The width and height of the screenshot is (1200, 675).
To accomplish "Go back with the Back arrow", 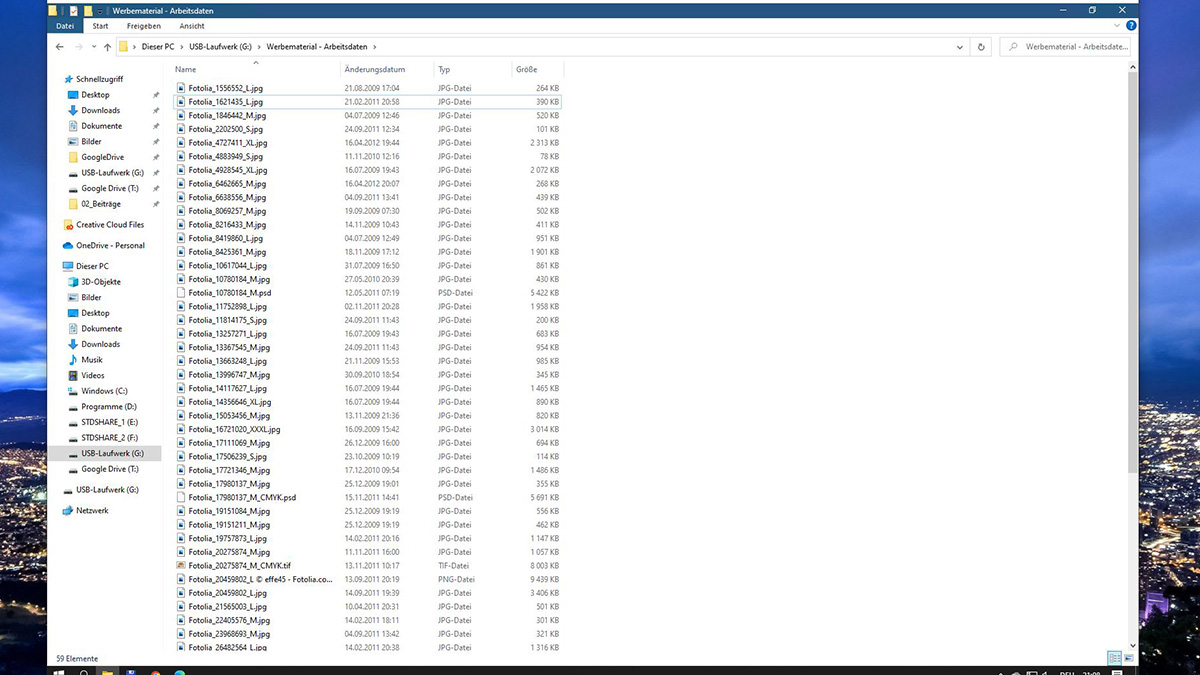I will (60, 47).
